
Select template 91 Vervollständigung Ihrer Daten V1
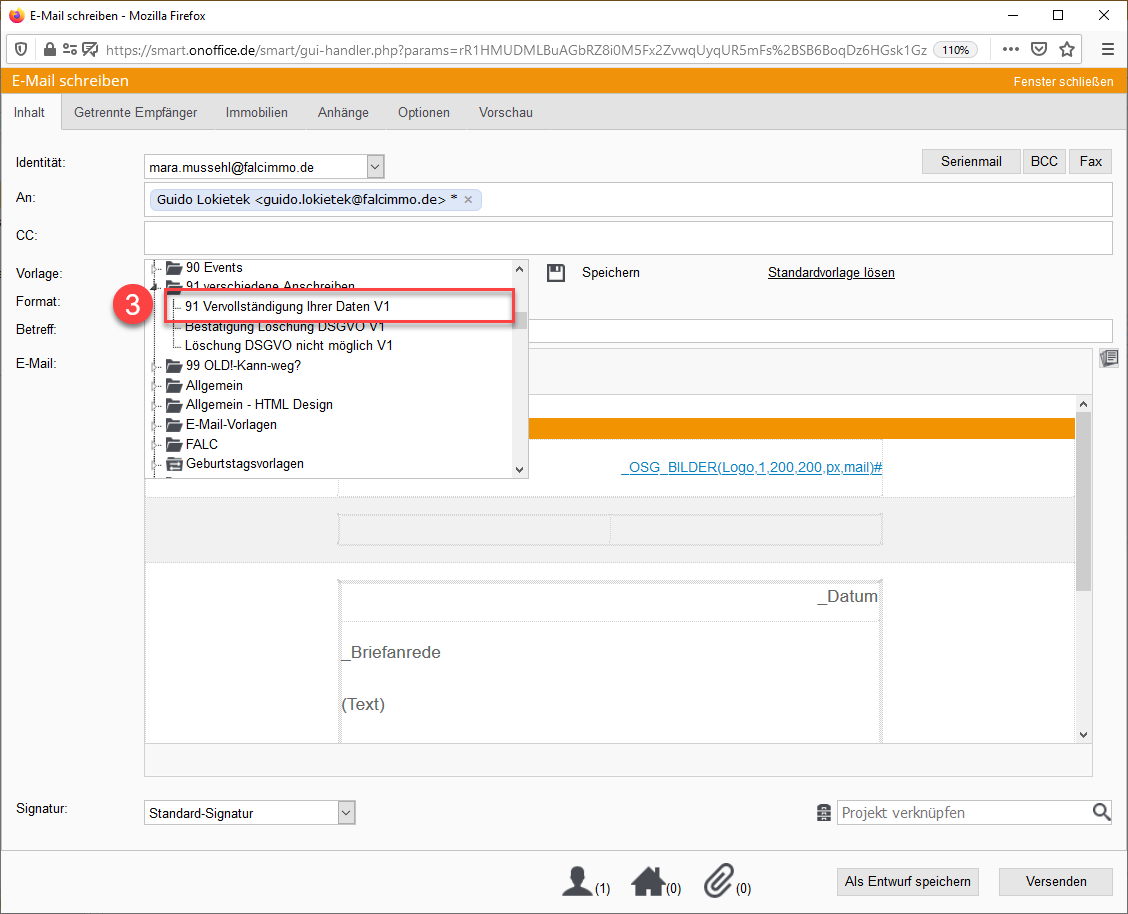[x=287, y=306]
